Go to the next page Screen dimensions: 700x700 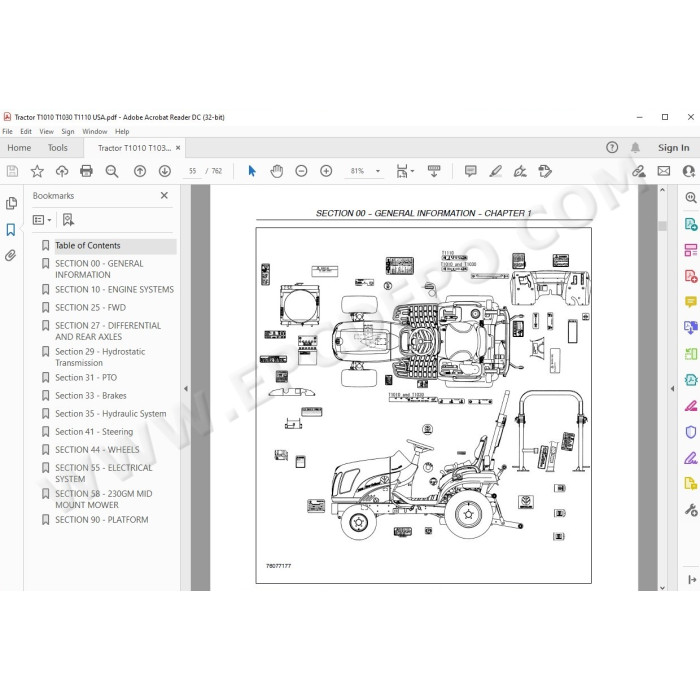point(165,171)
